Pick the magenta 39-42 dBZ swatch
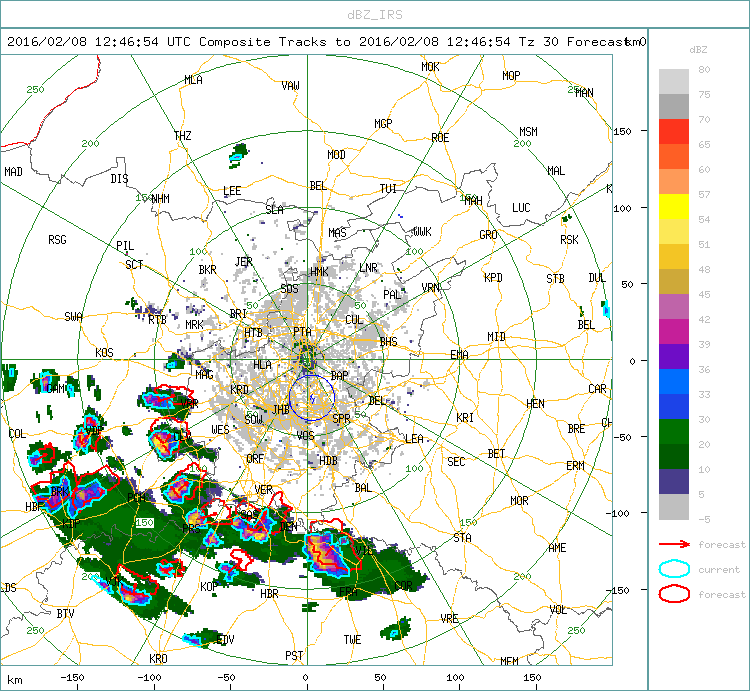 [x=673, y=331]
